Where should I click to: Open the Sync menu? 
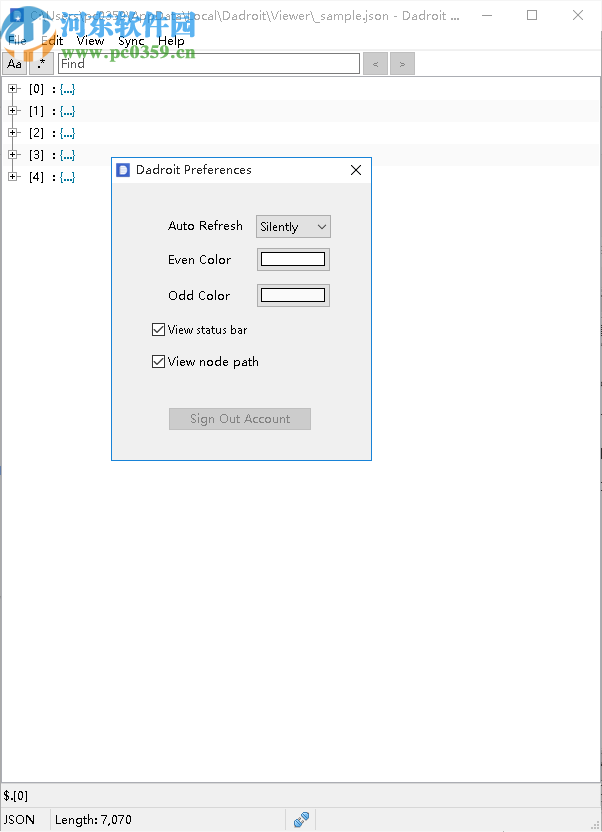coord(131,41)
